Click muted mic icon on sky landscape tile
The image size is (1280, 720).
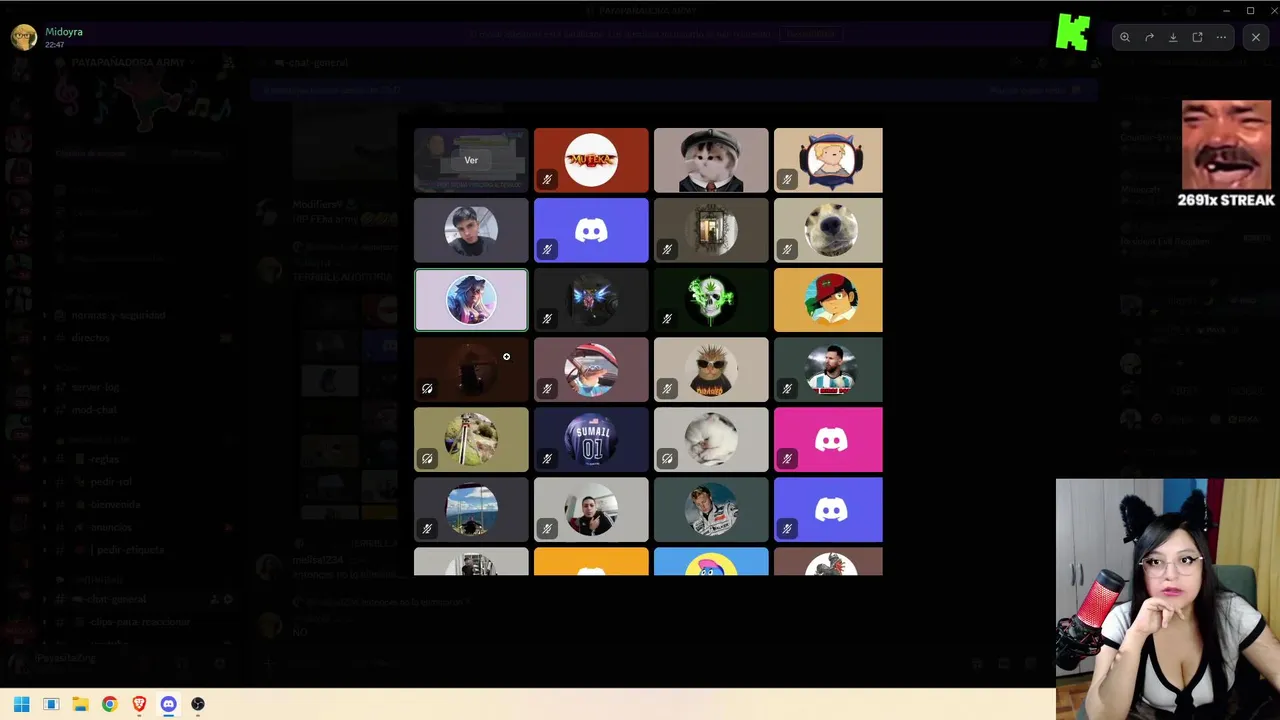point(427,529)
